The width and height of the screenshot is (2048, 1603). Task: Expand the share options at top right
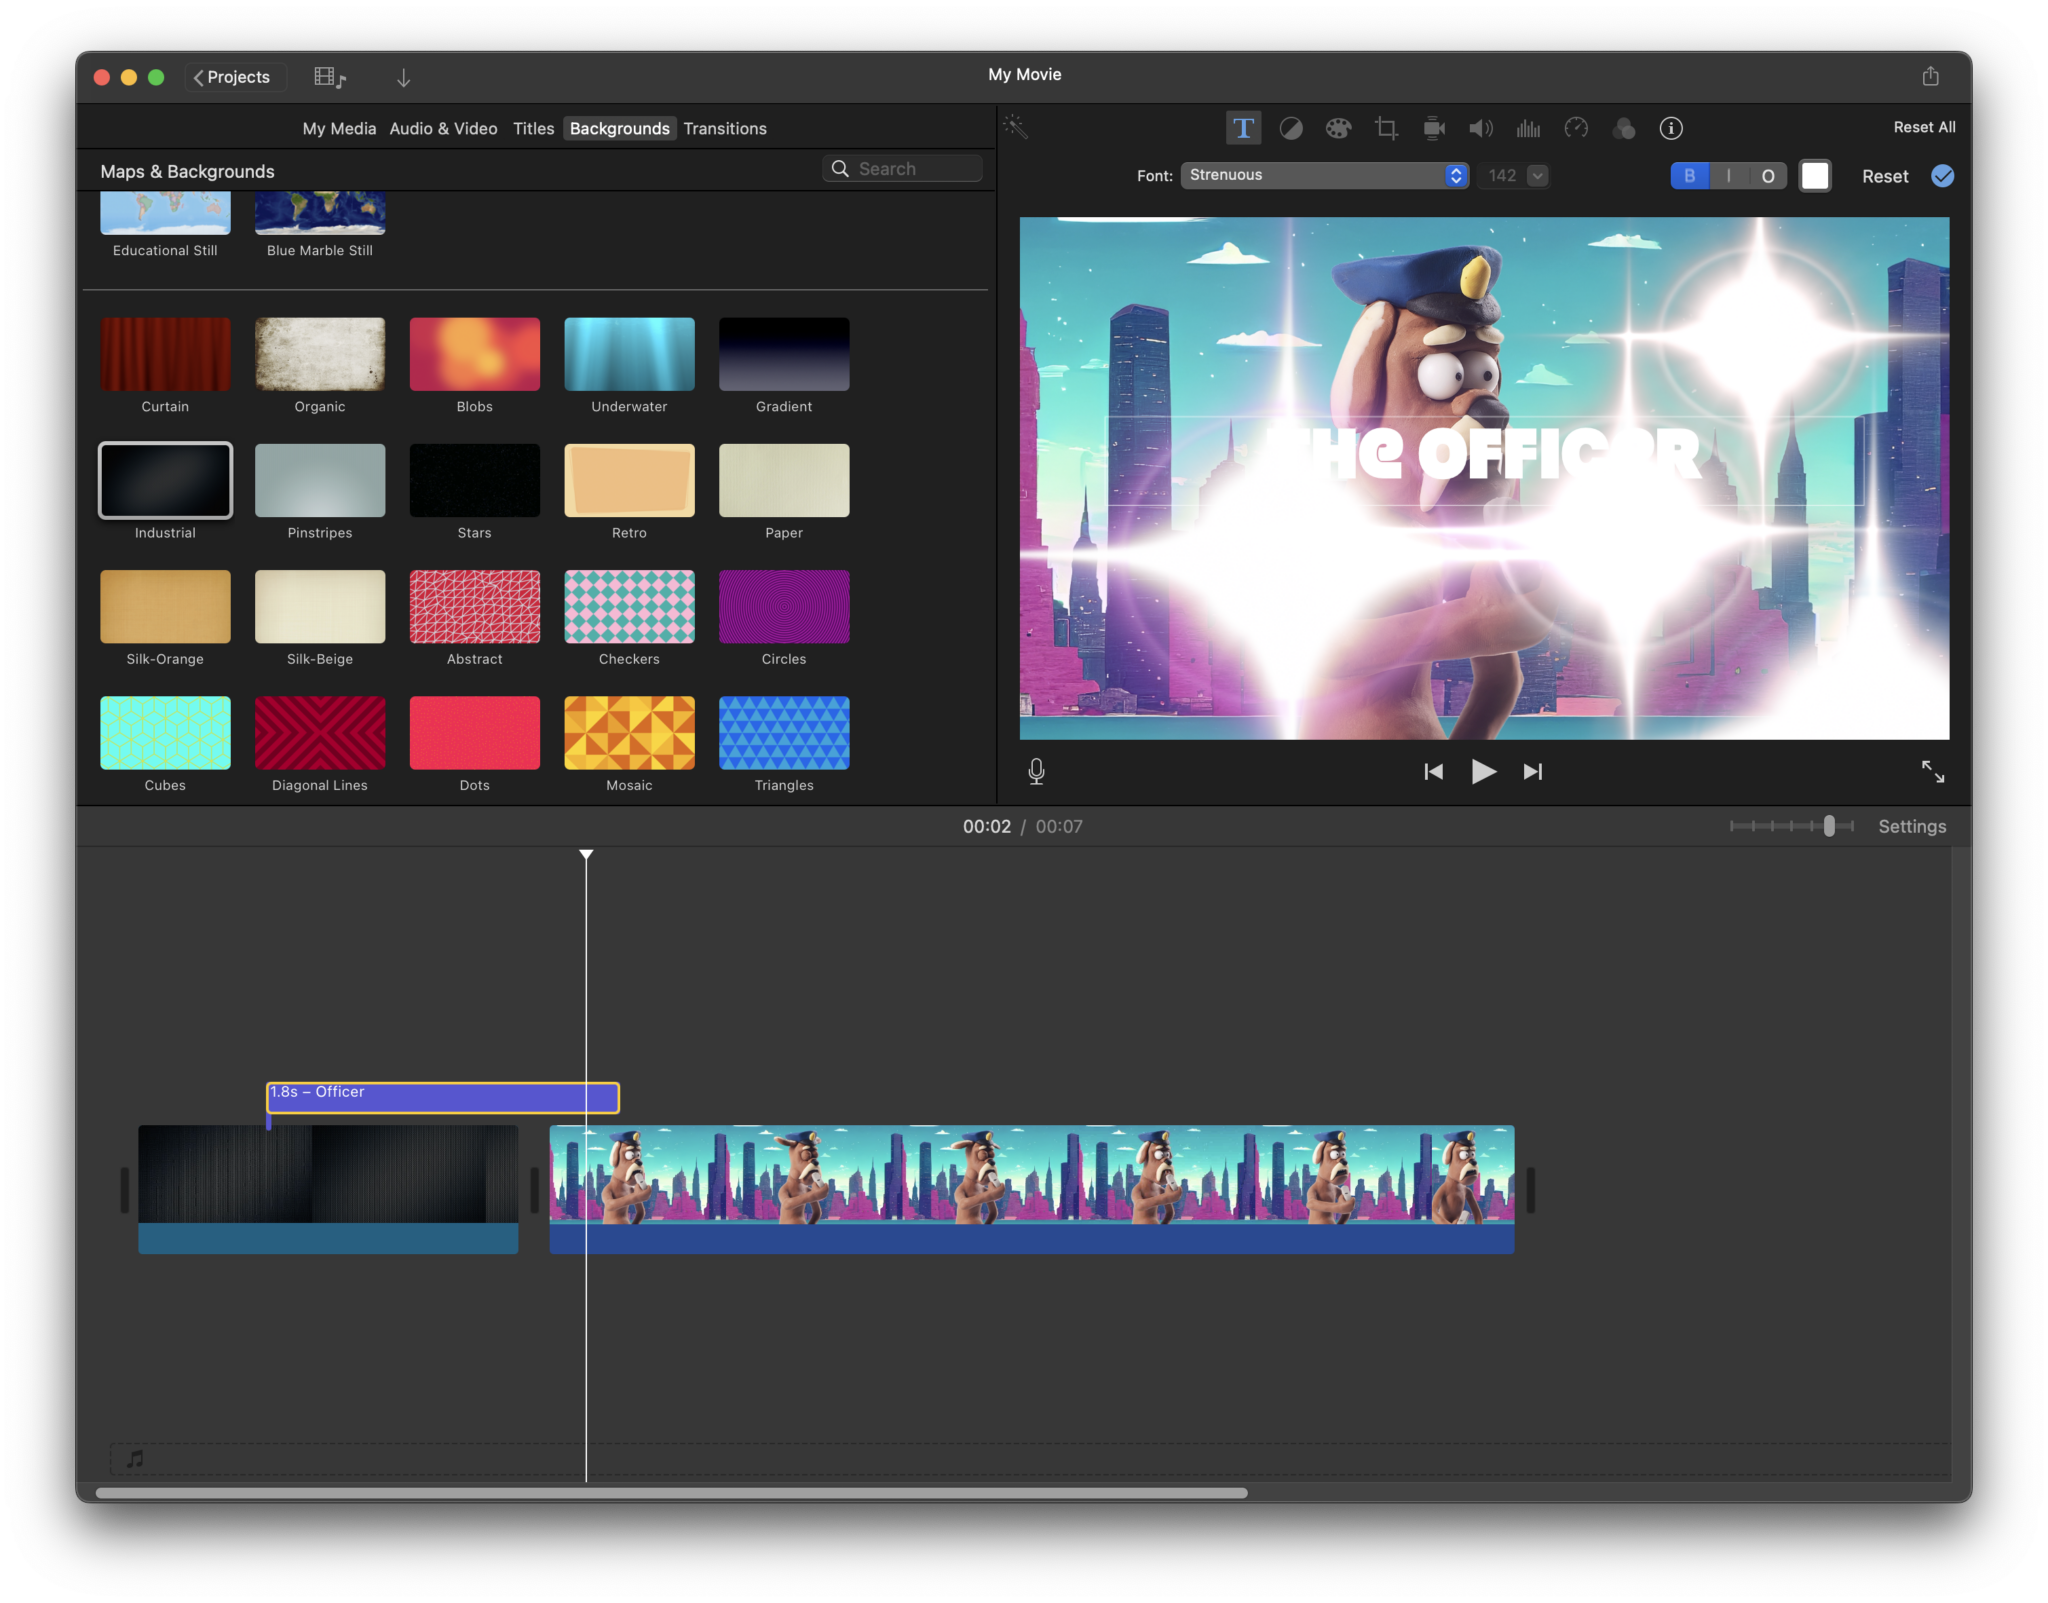pos(1930,75)
